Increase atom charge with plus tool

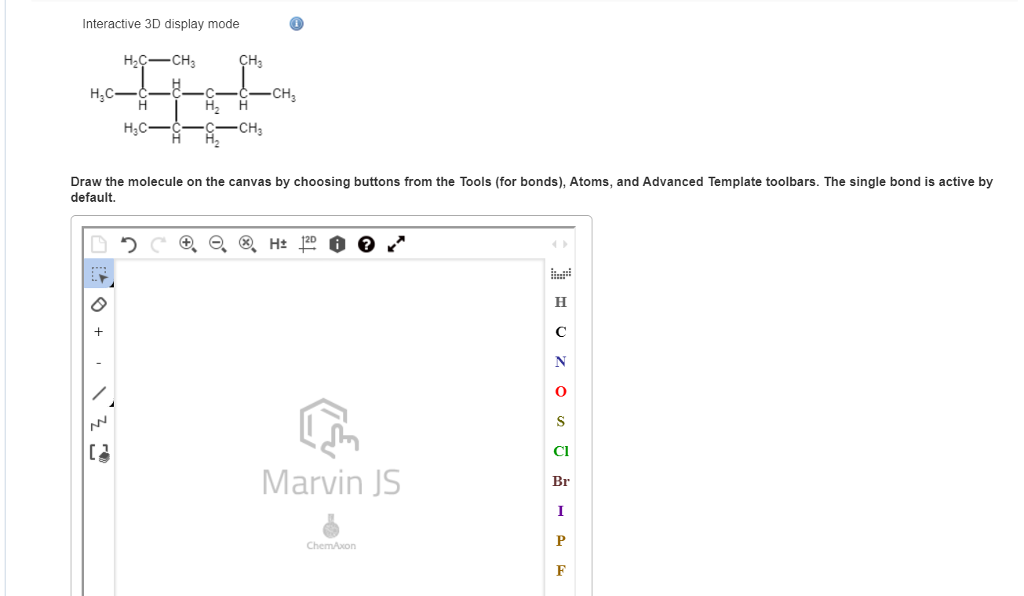point(98,330)
